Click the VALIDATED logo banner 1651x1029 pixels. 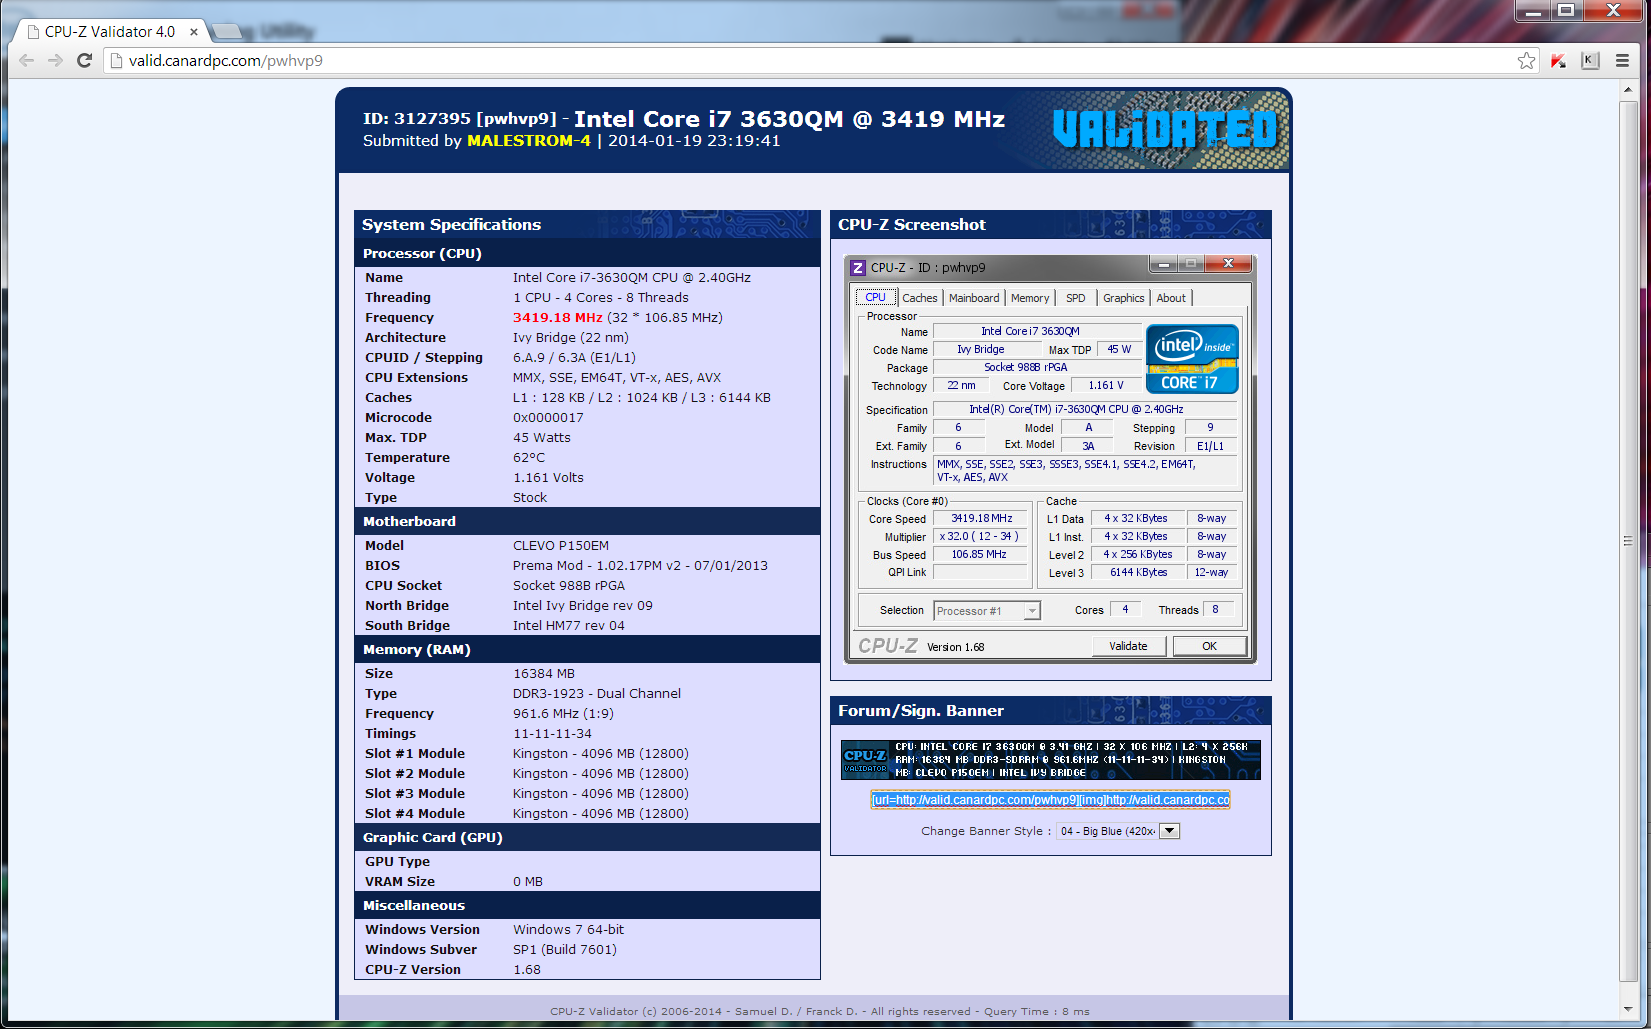[x=1165, y=129]
